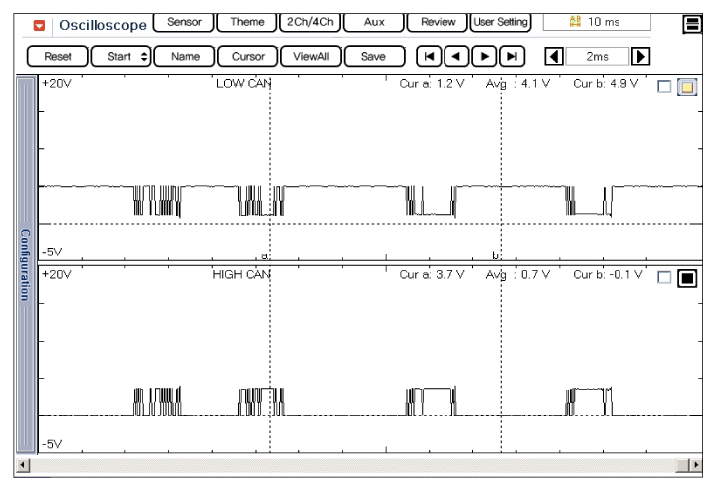Open the top-right panel menu icon
Screen dimensions: 716x491
pyautogui.click(x=692, y=24)
